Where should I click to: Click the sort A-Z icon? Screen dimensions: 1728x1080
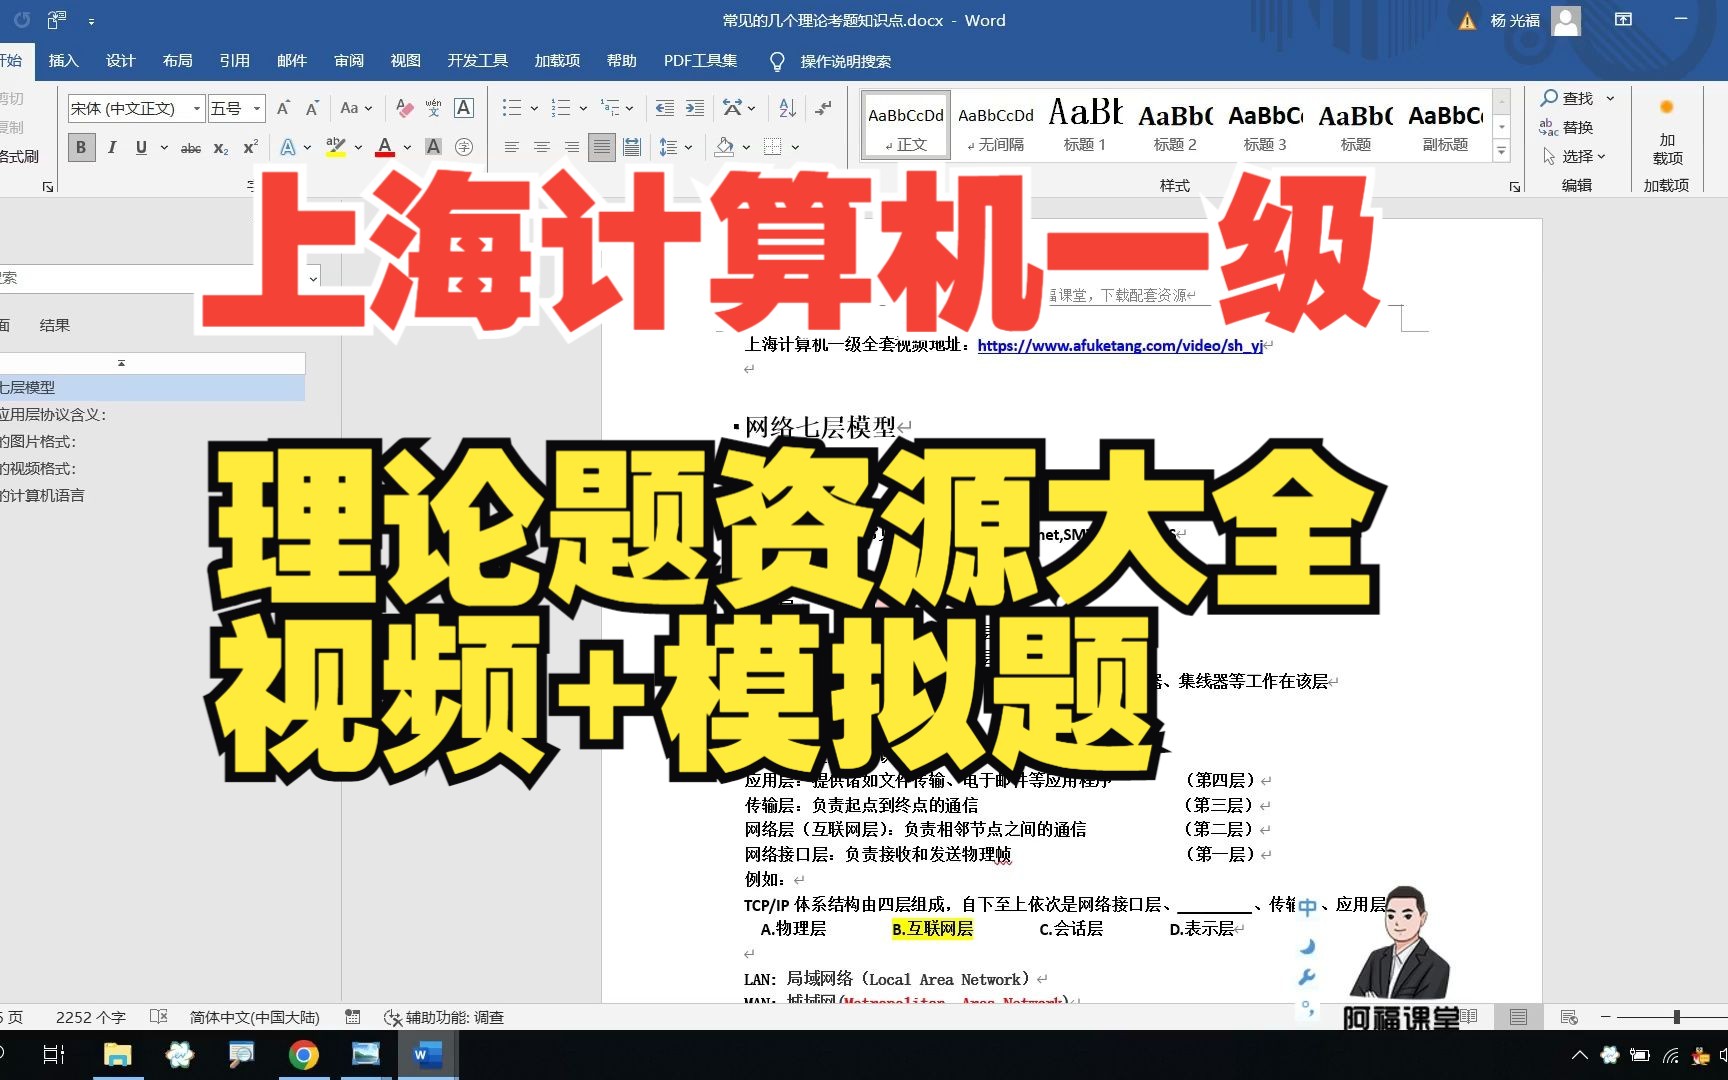point(788,108)
